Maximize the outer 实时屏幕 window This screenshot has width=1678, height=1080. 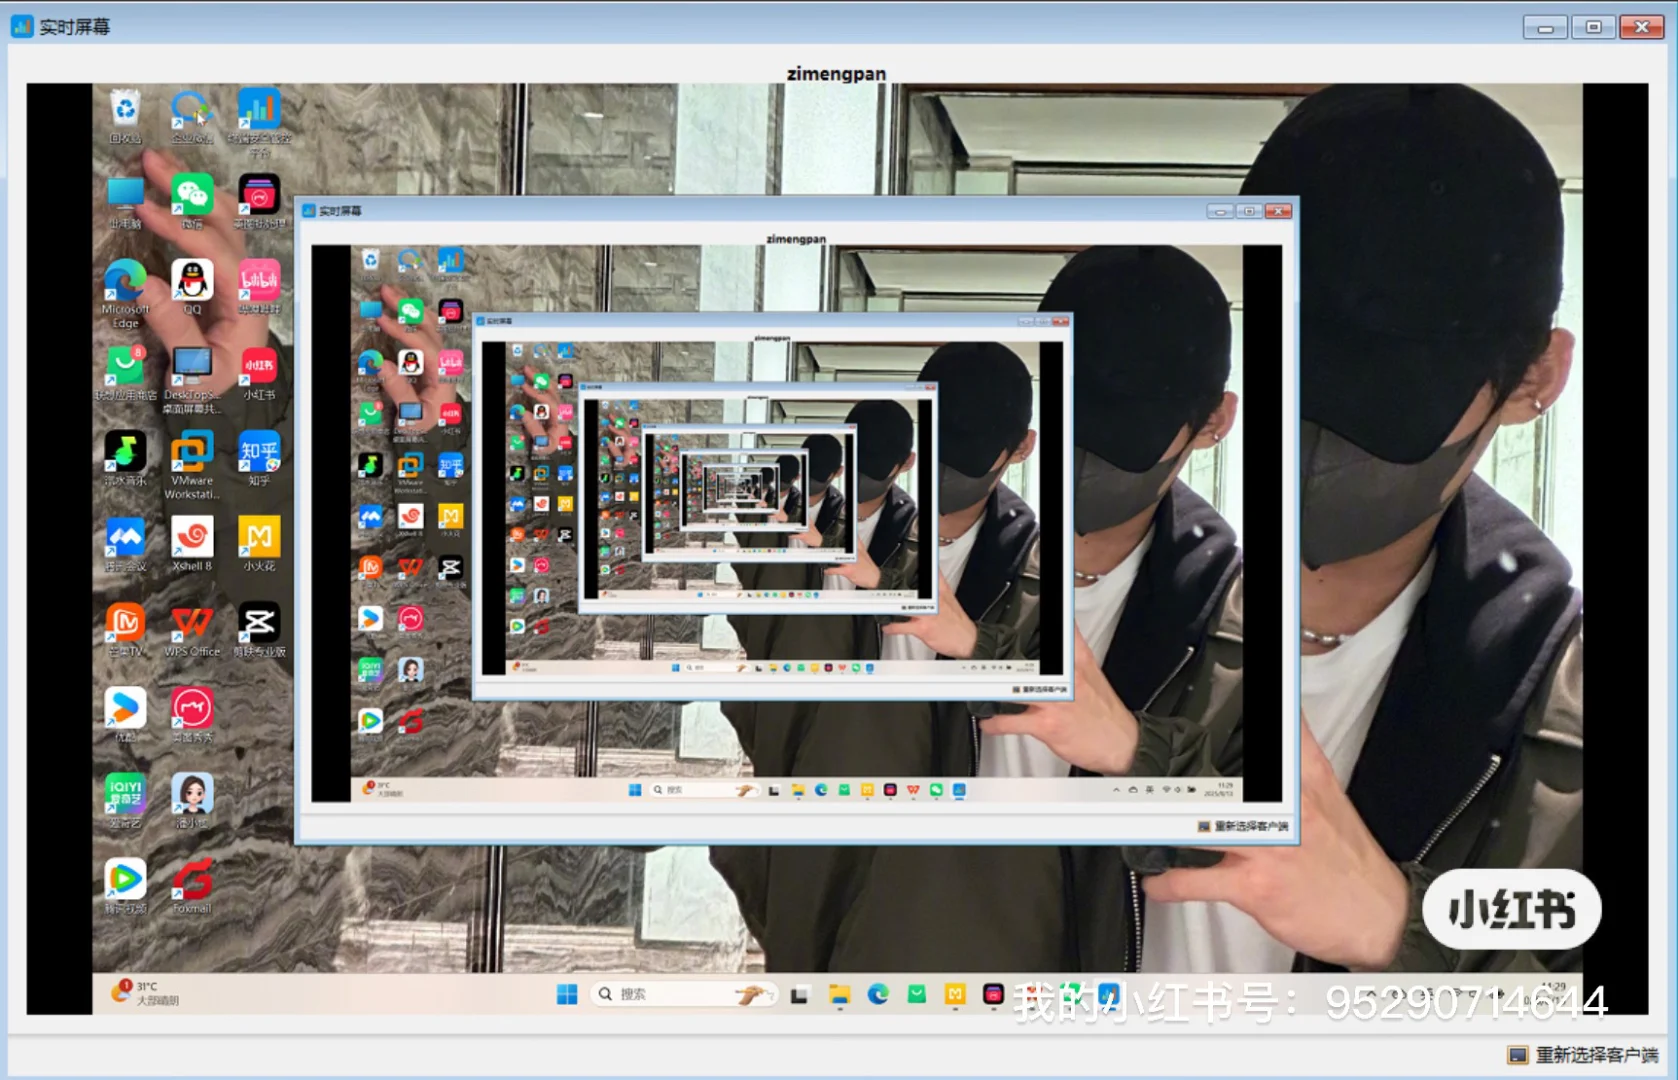(x=1593, y=27)
